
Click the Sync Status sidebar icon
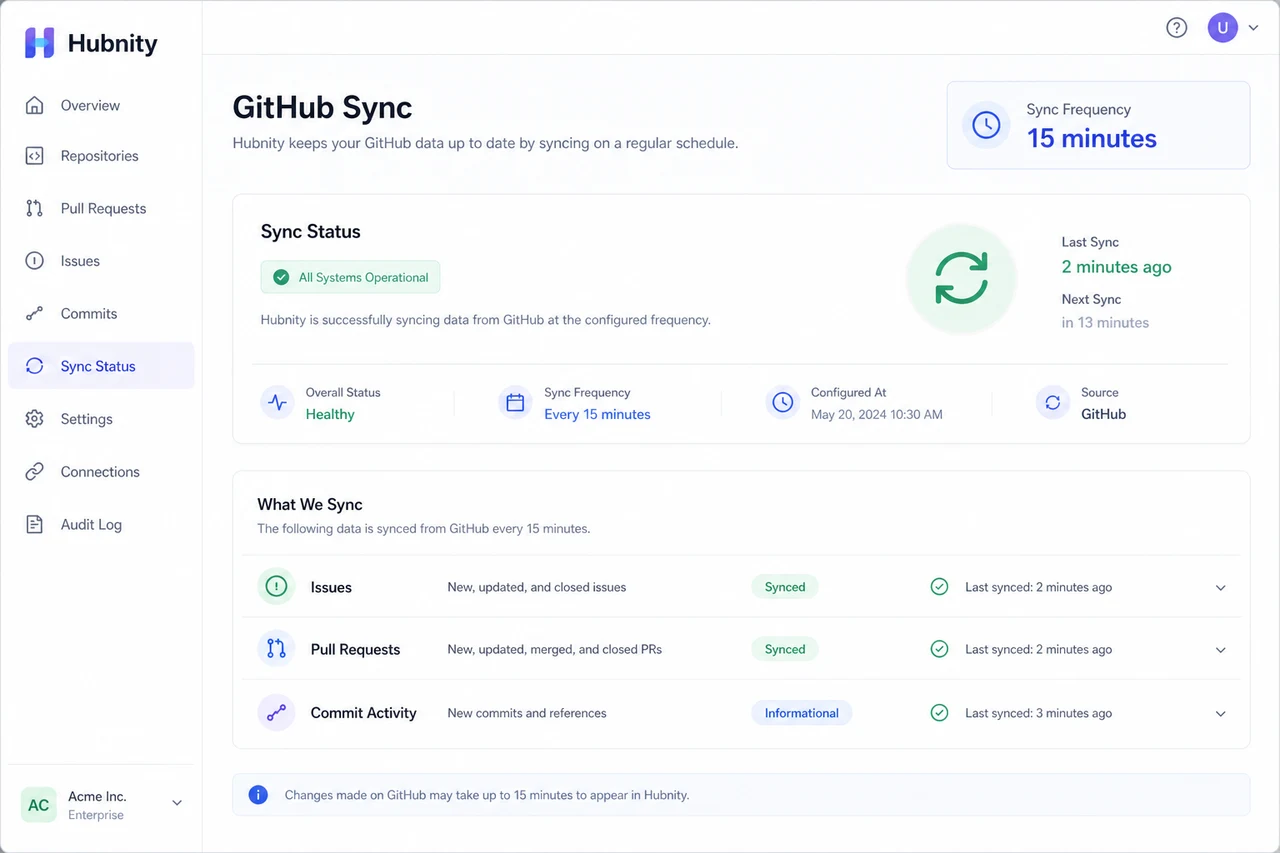[34, 366]
